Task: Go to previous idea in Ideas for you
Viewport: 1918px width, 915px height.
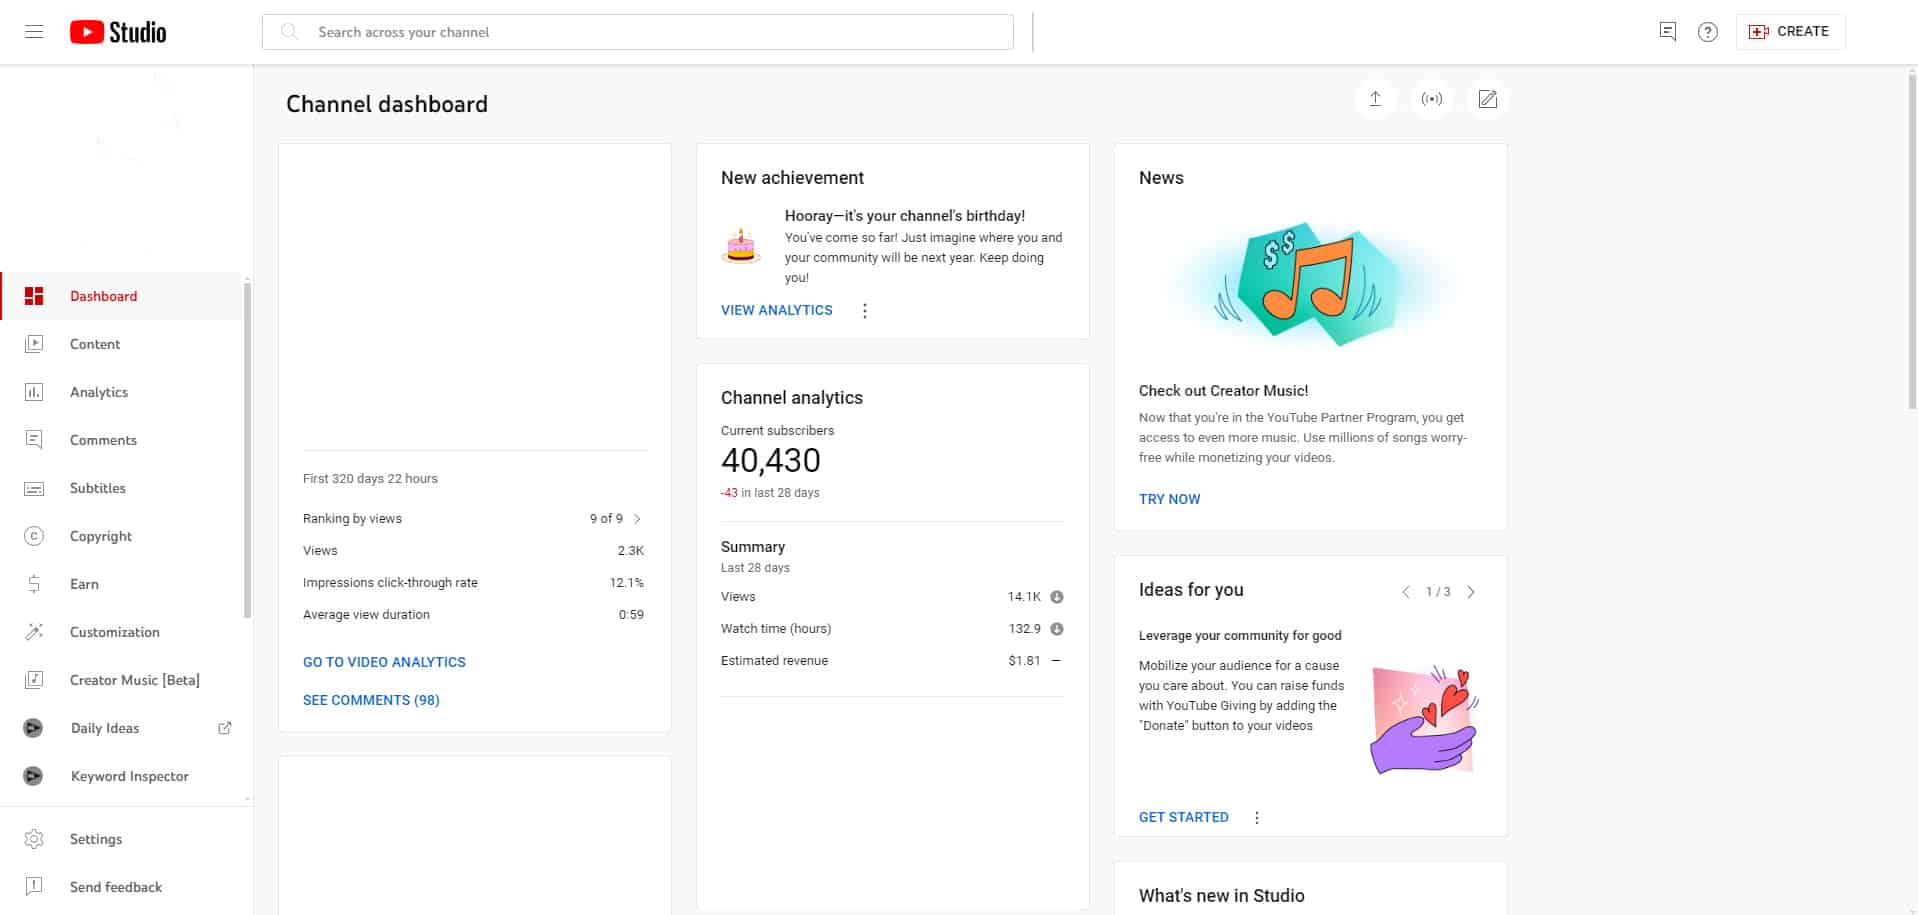Action: coord(1406,592)
